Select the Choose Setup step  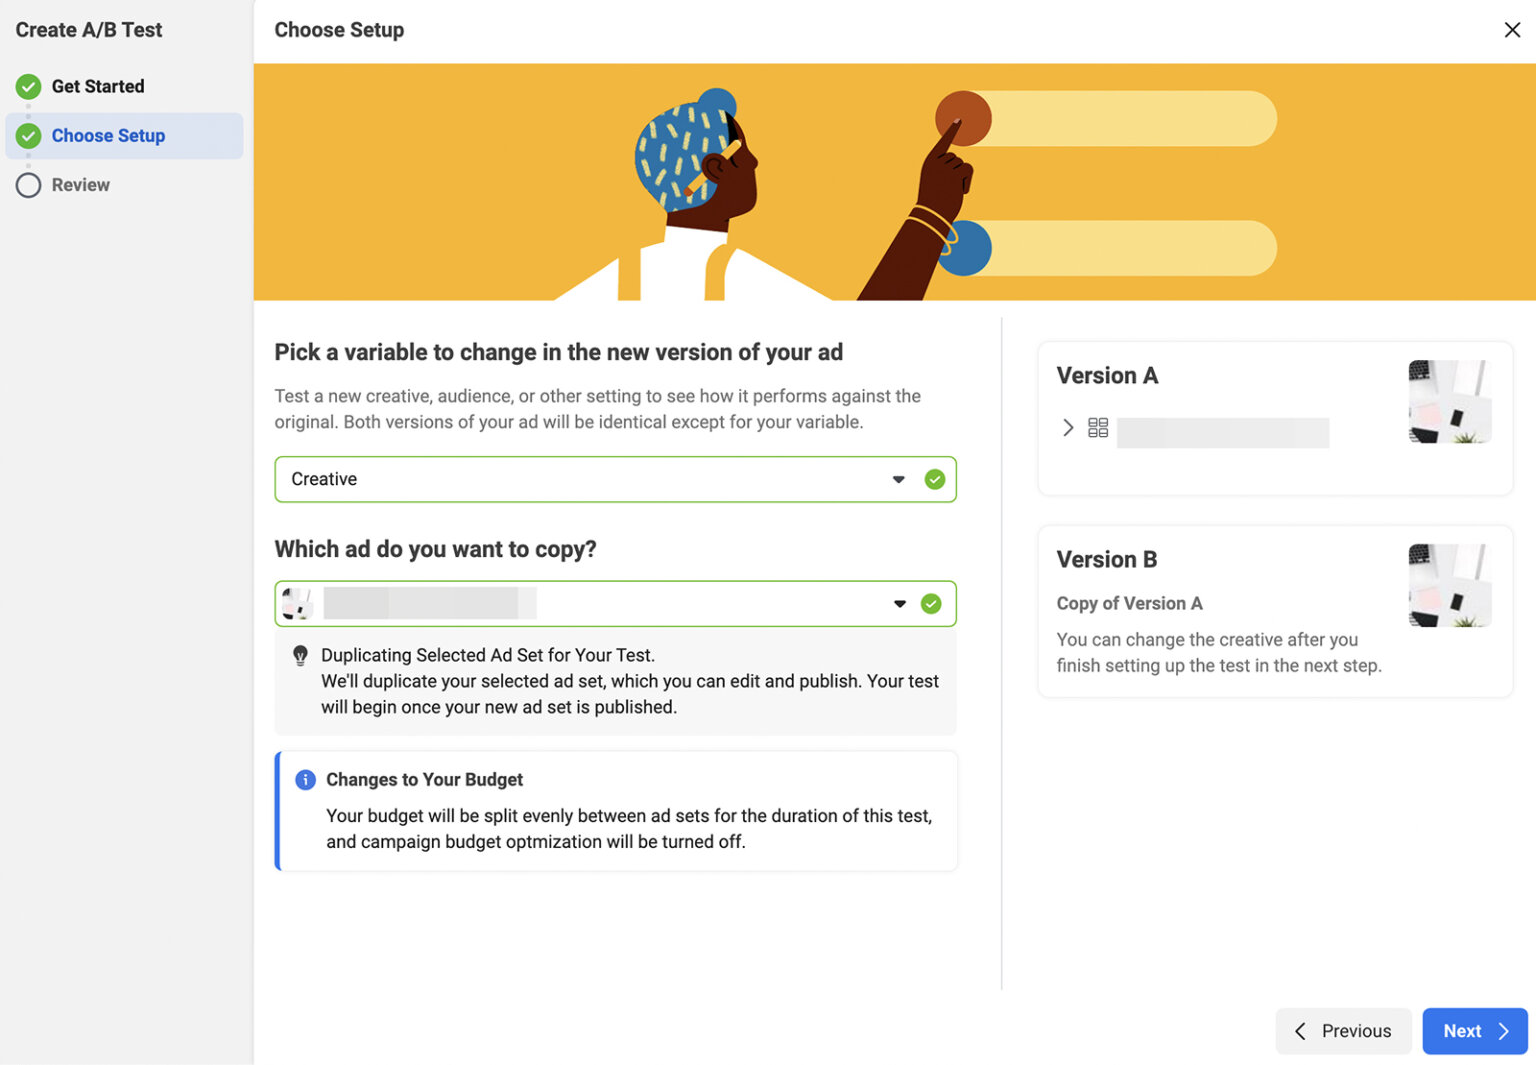tap(108, 136)
